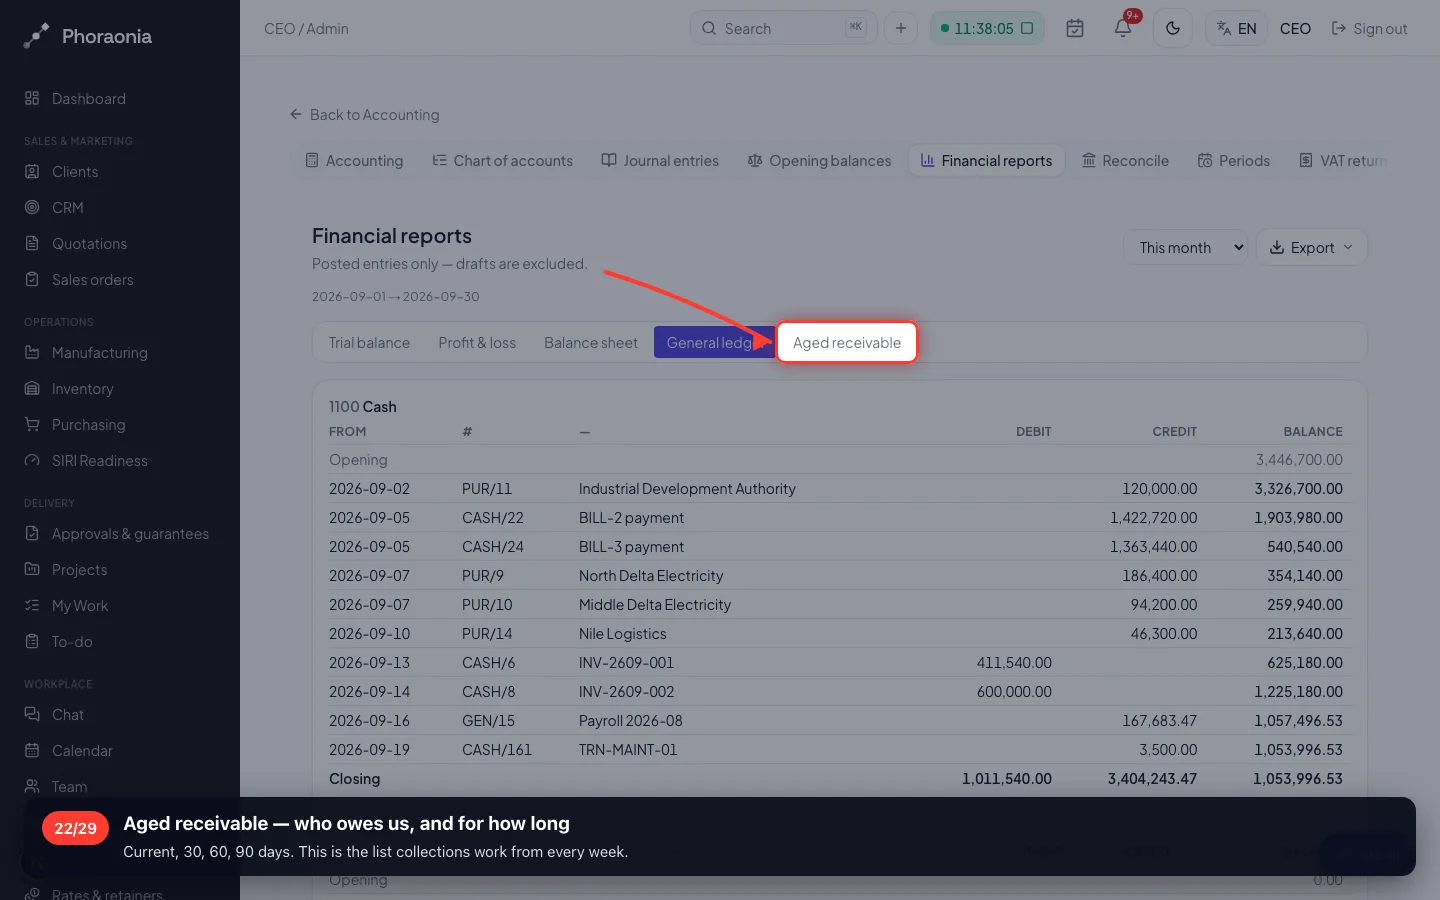Viewport: 1440px width, 900px height.
Task: Open Team in sidebar
Action: pos(69,787)
